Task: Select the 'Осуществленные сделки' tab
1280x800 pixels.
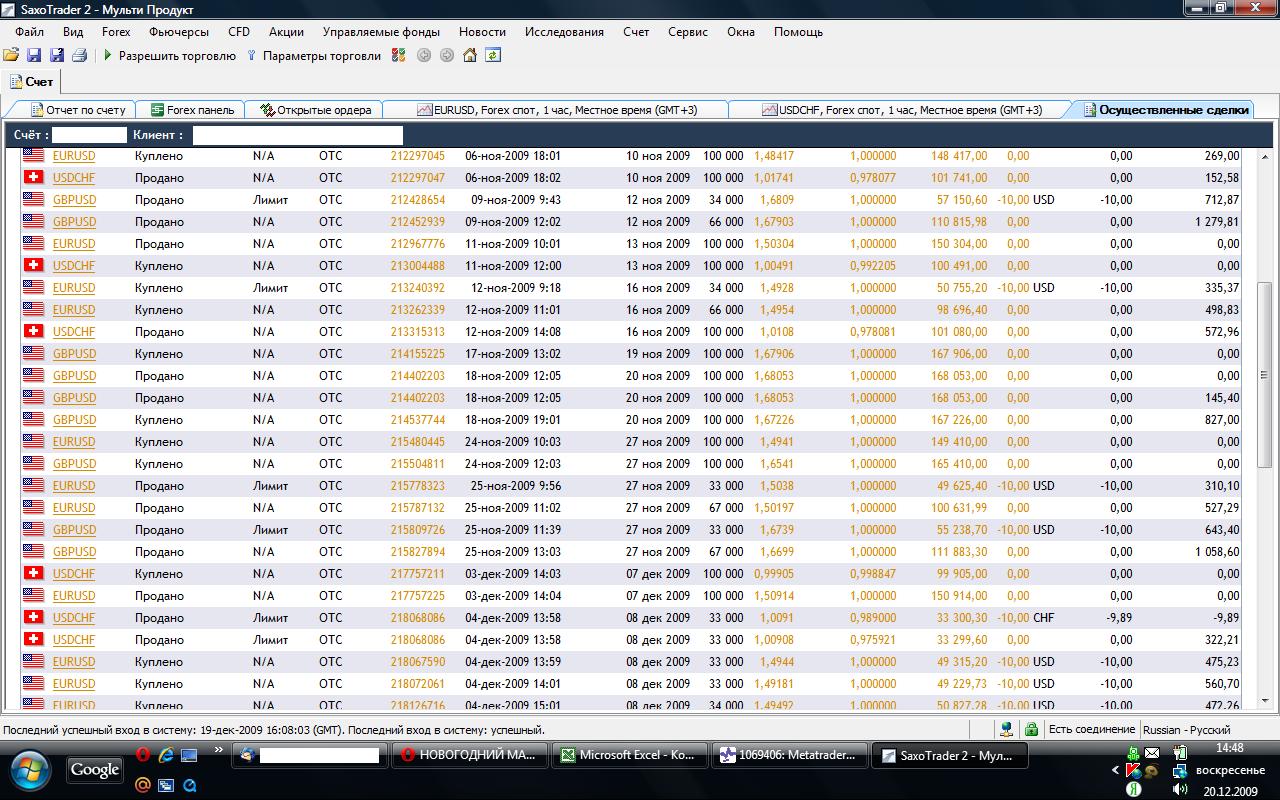Action: [x=1164, y=110]
